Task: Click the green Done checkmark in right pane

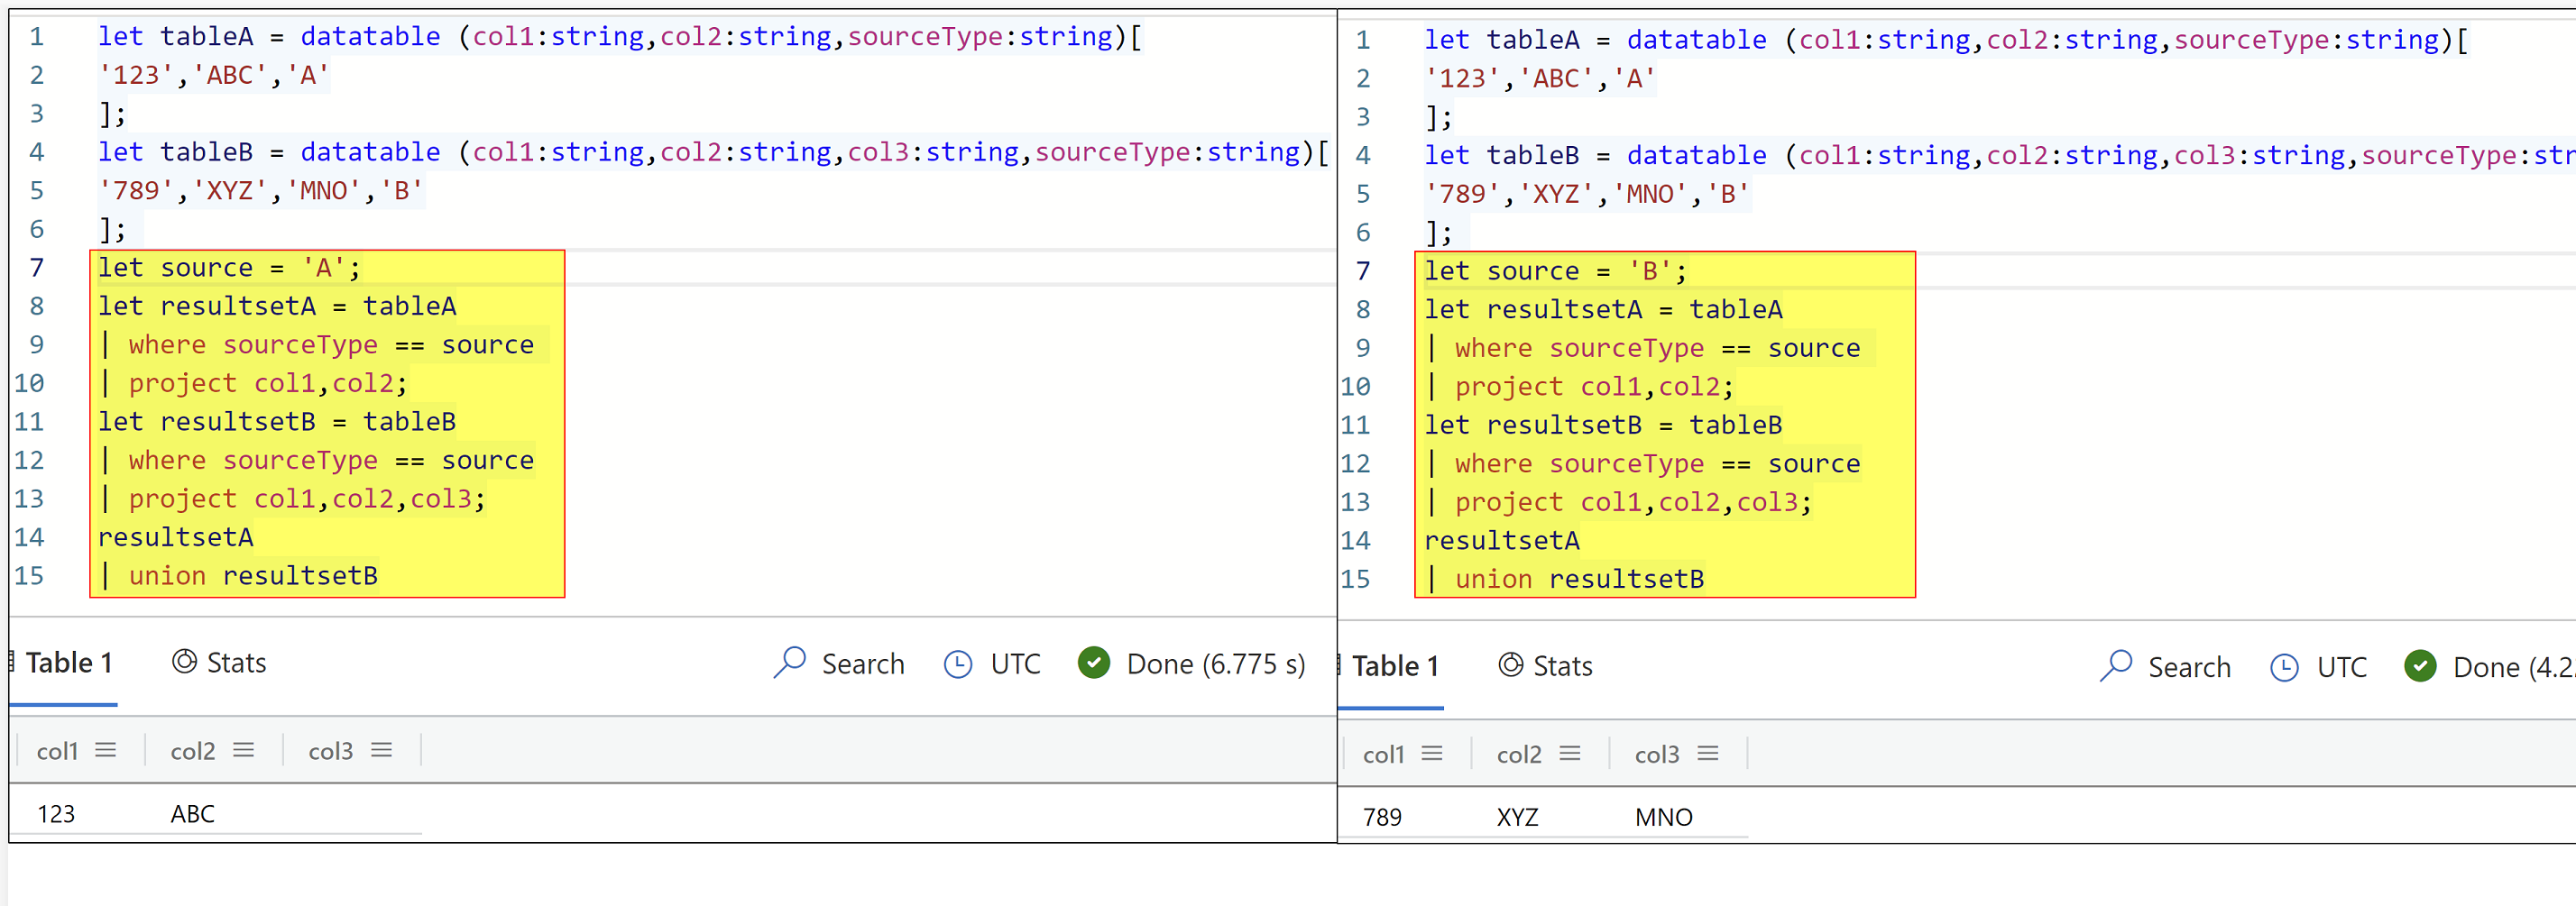Action: 2421,666
